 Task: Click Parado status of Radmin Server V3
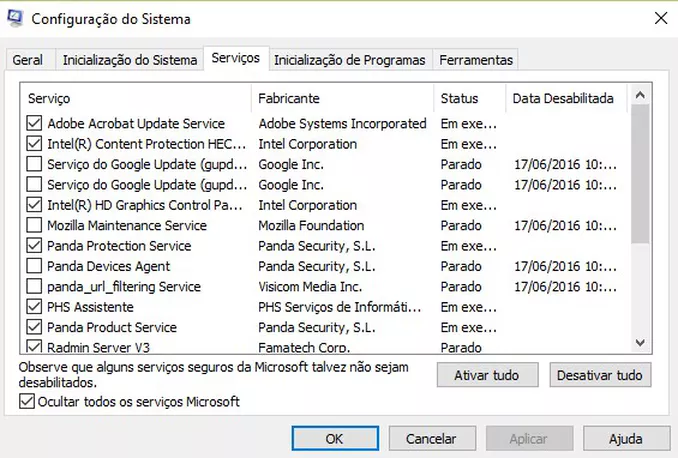pyautogui.click(x=461, y=347)
